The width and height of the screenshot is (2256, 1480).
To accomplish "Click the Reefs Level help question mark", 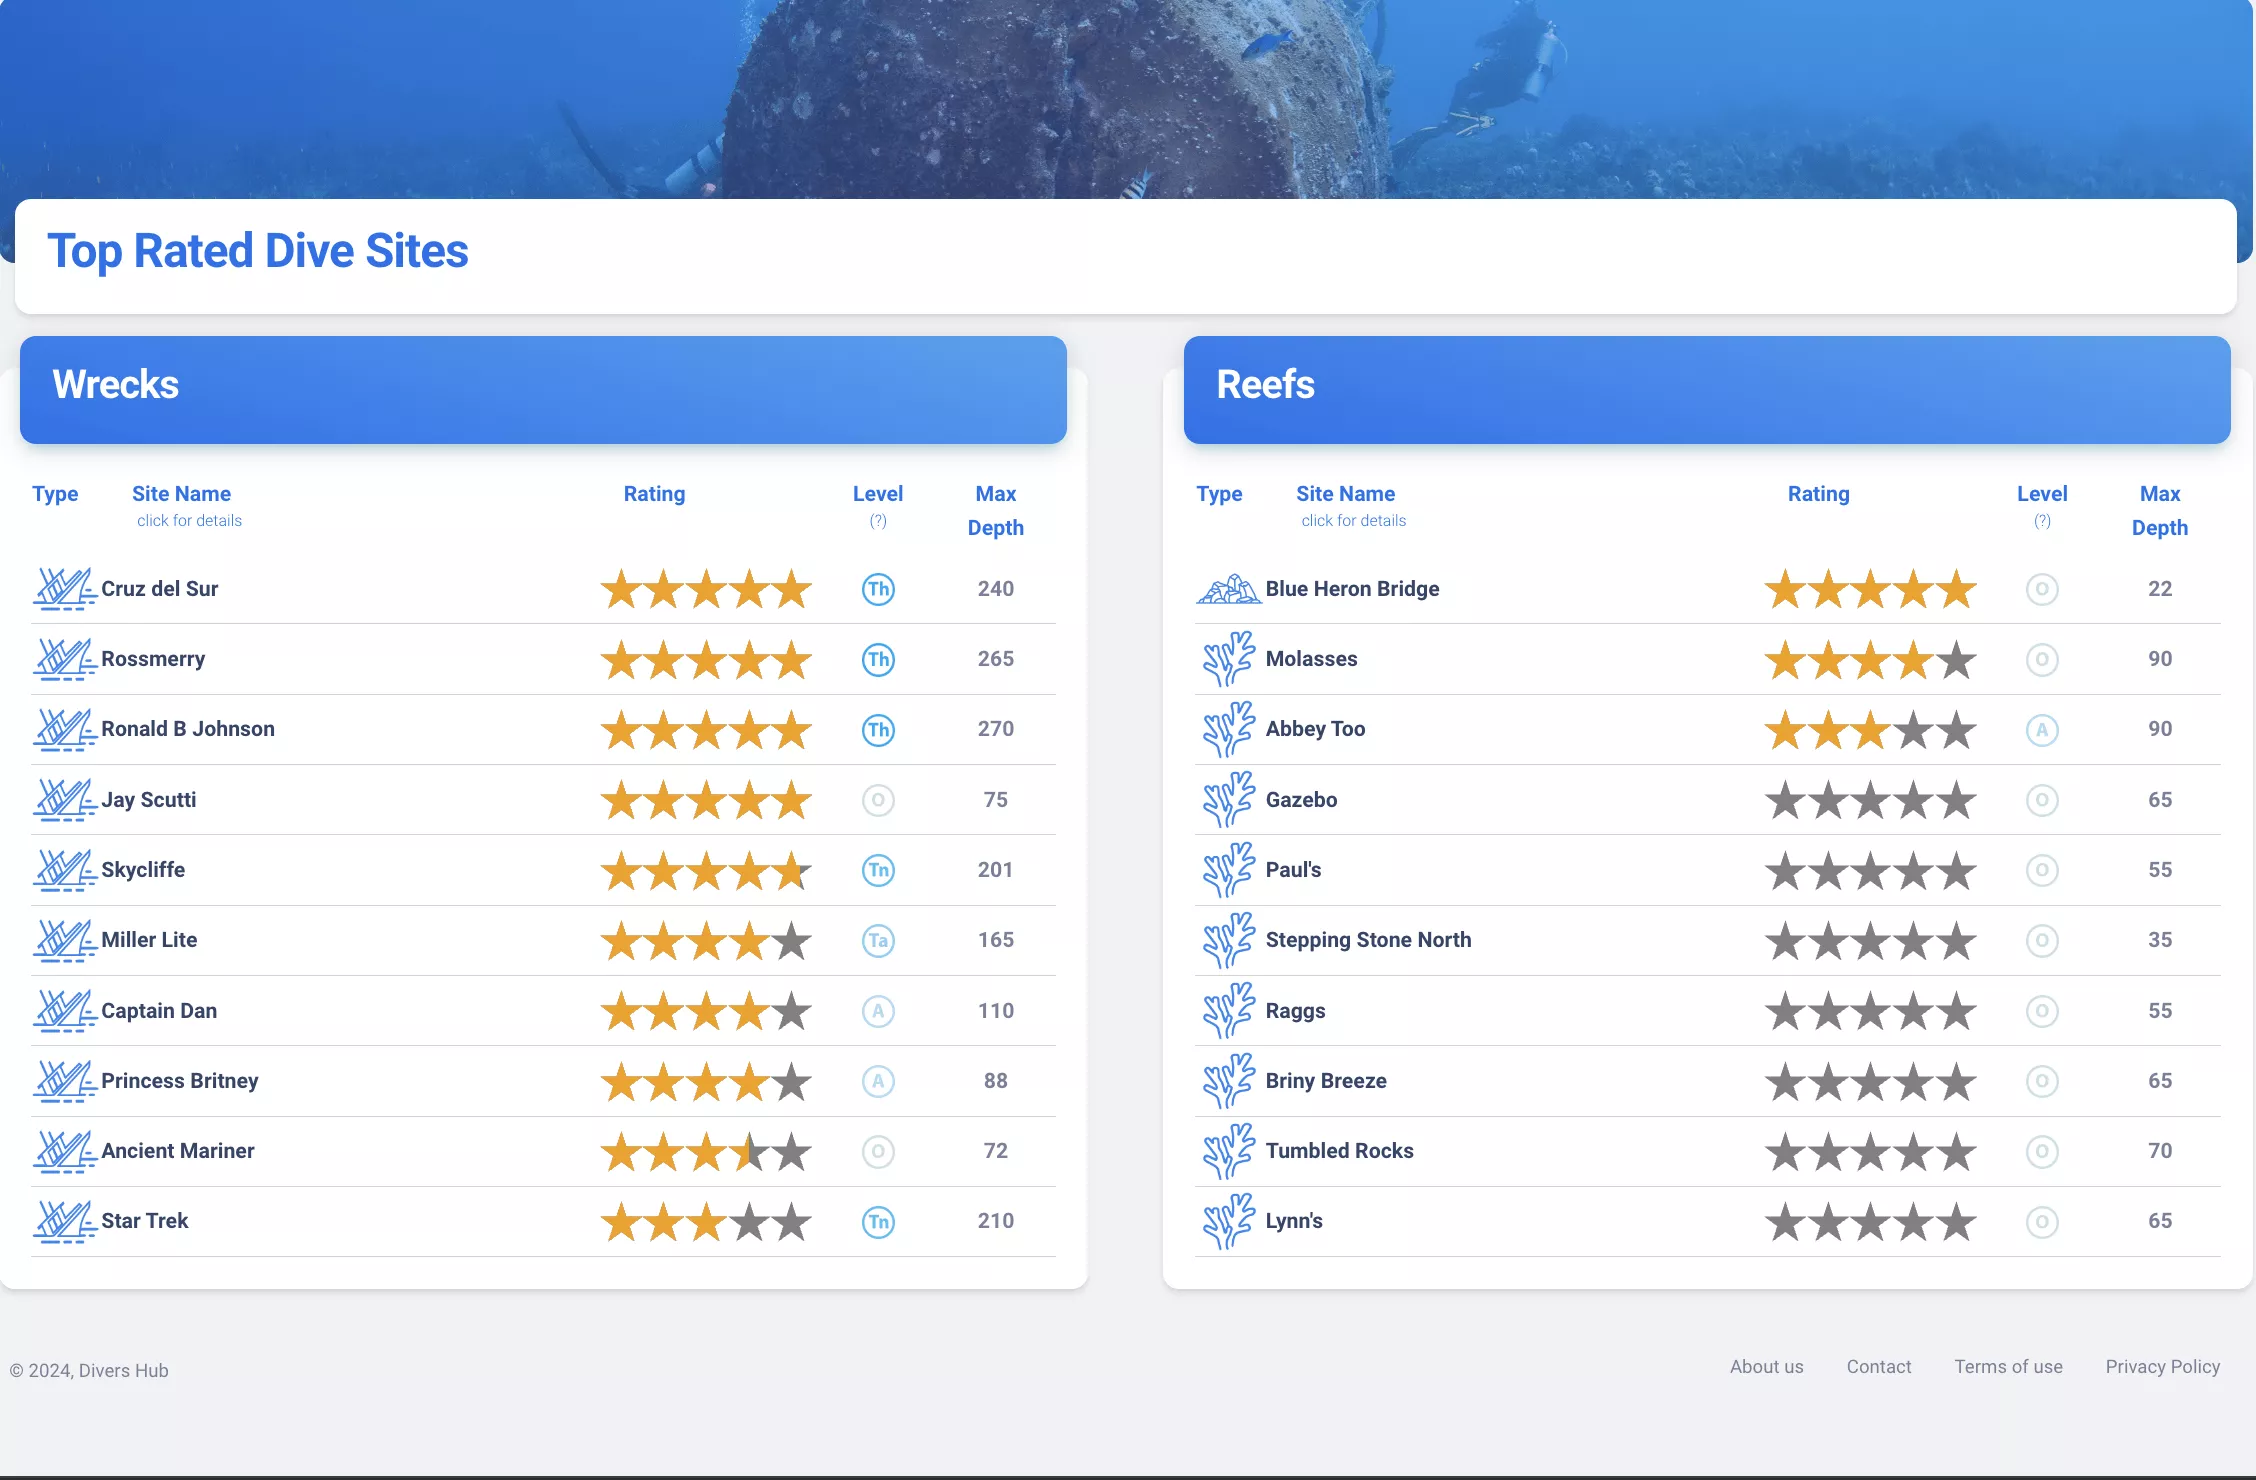I will pyautogui.click(x=2042, y=521).
